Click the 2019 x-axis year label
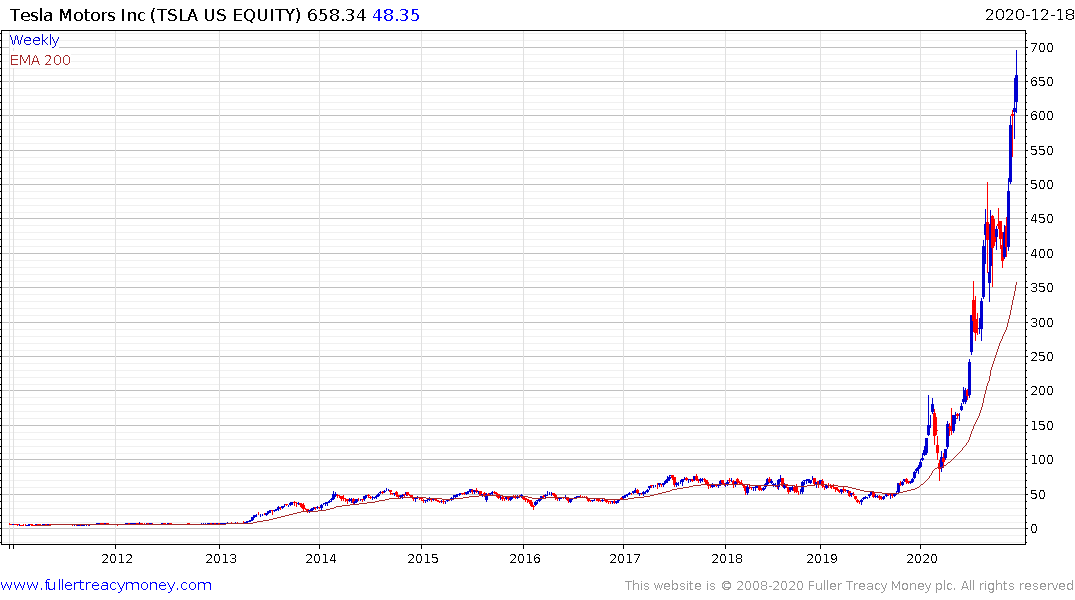Viewport: 1075px width, 600px height. coord(821,558)
